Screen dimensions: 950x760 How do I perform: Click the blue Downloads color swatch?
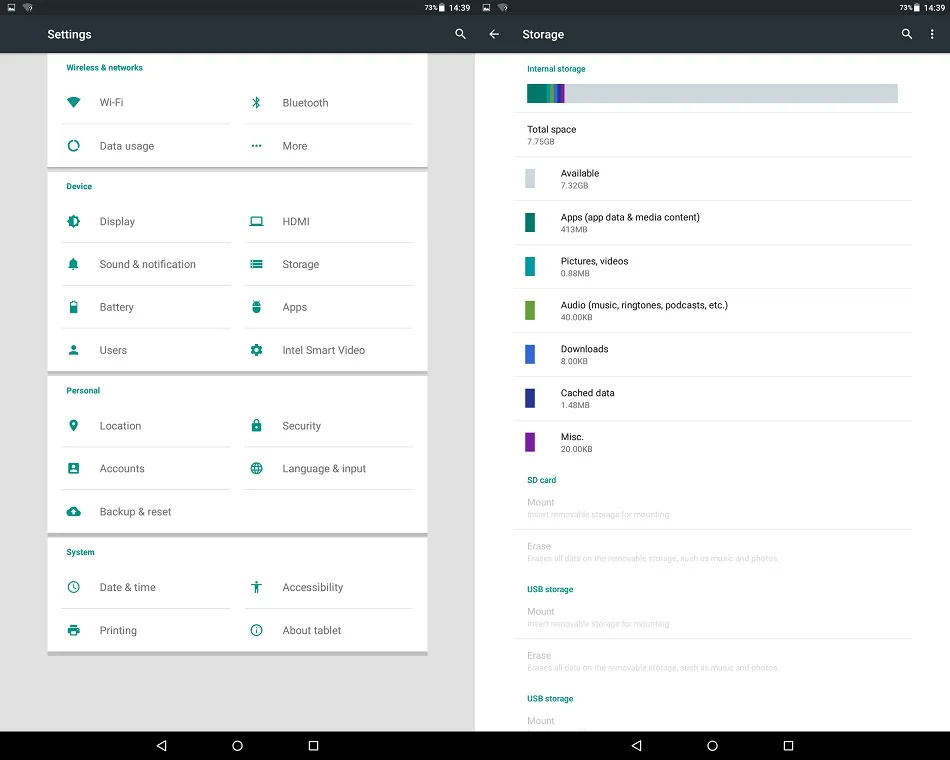pos(530,354)
